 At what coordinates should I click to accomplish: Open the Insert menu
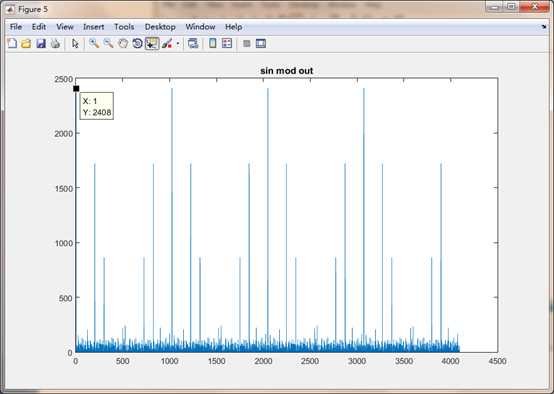(94, 27)
